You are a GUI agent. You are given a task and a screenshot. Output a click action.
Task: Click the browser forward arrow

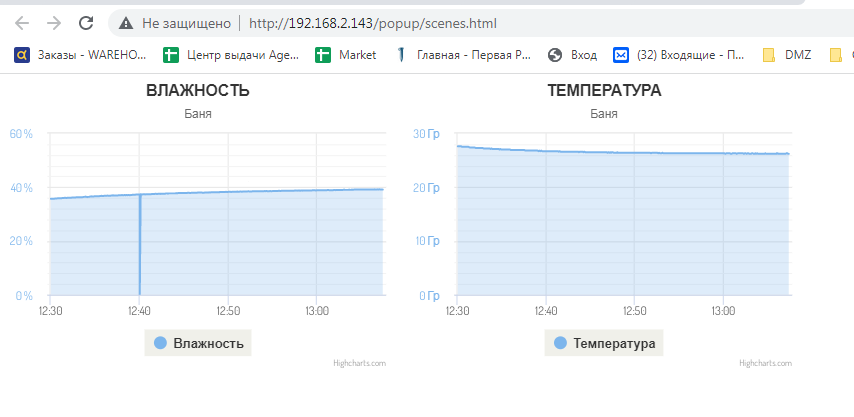point(54,23)
